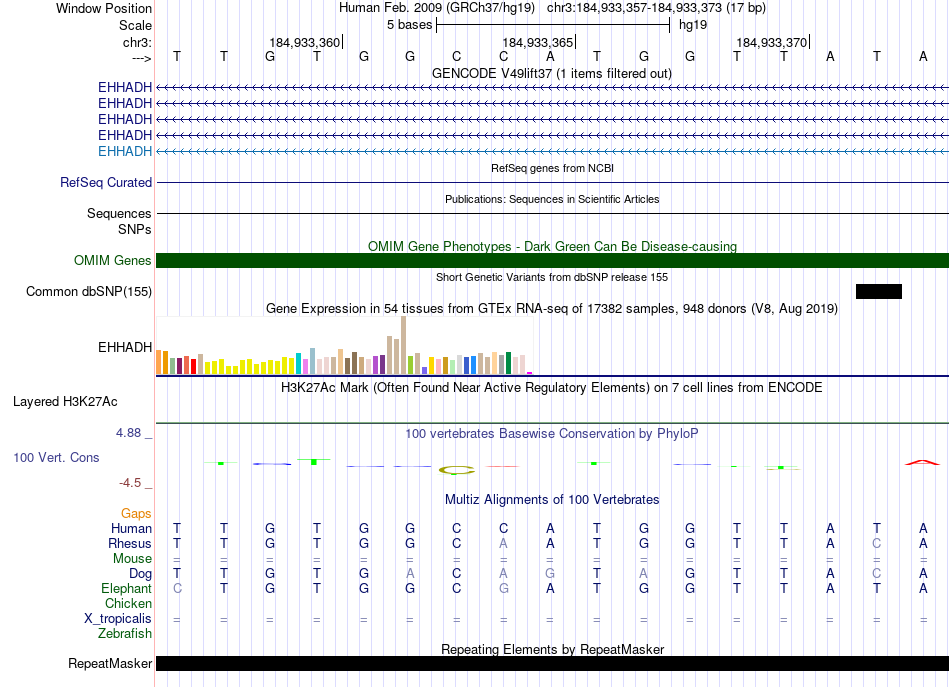Open the RefSeq Curated track label
This screenshot has width=950, height=687.
pos(106,183)
